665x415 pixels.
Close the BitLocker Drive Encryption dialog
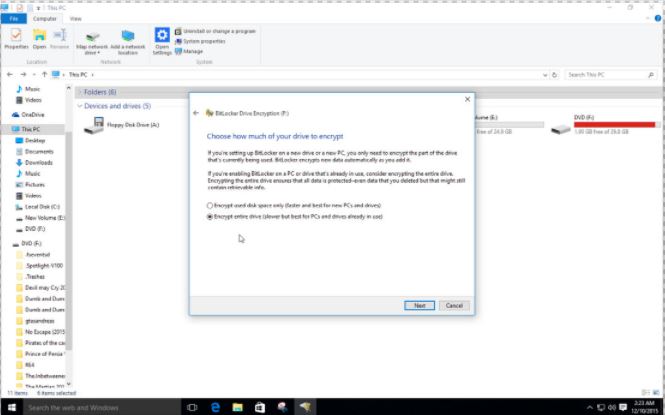point(467,99)
